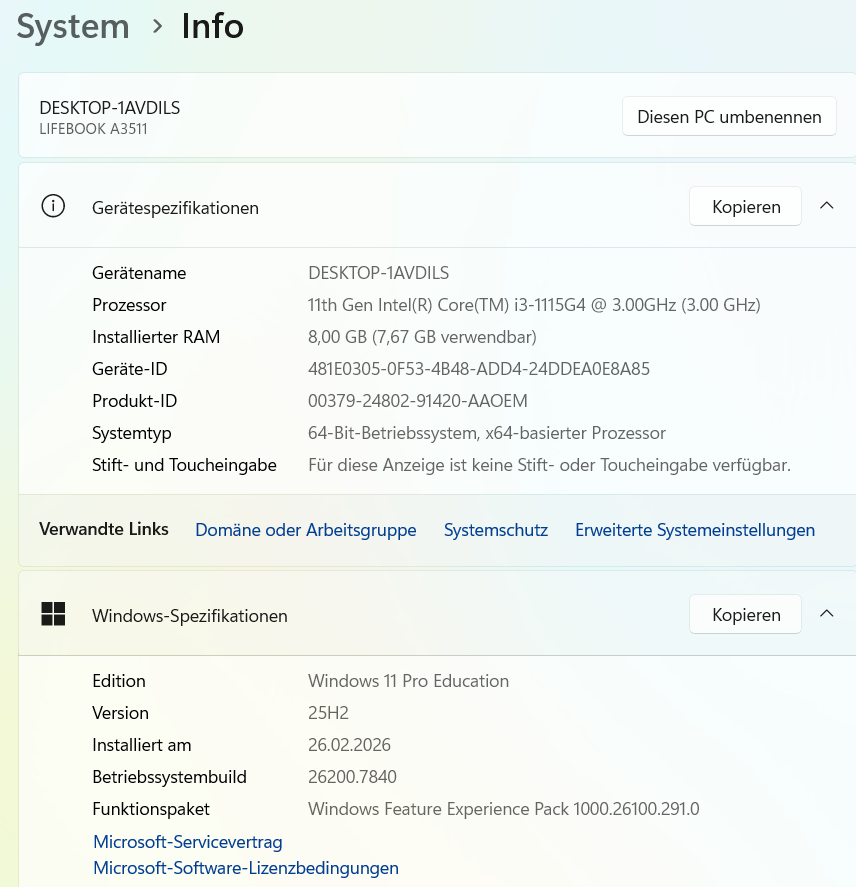The width and height of the screenshot is (856, 887).
Task: Click the Geräte-ID label
Action: click(130, 369)
